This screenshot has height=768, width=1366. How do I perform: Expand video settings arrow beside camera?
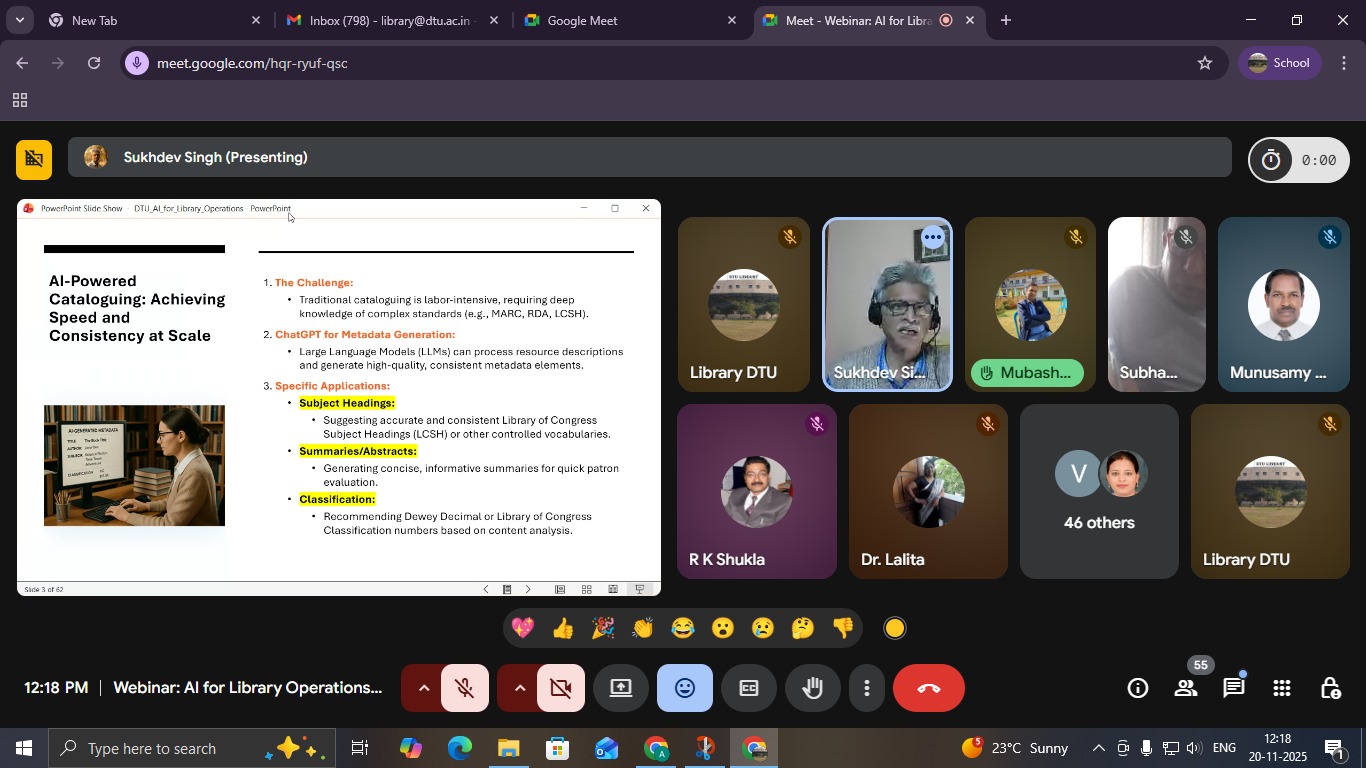[519, 688]
